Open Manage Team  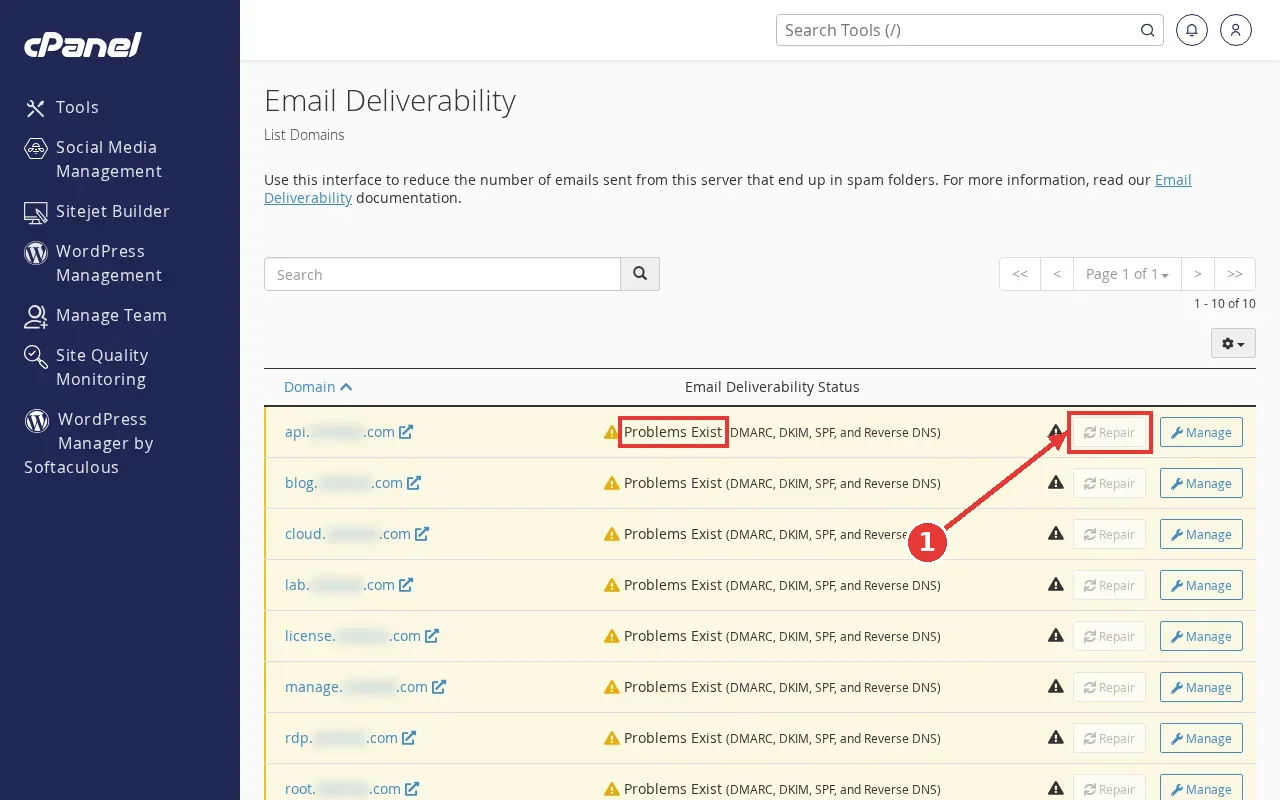tap(96, 315)
